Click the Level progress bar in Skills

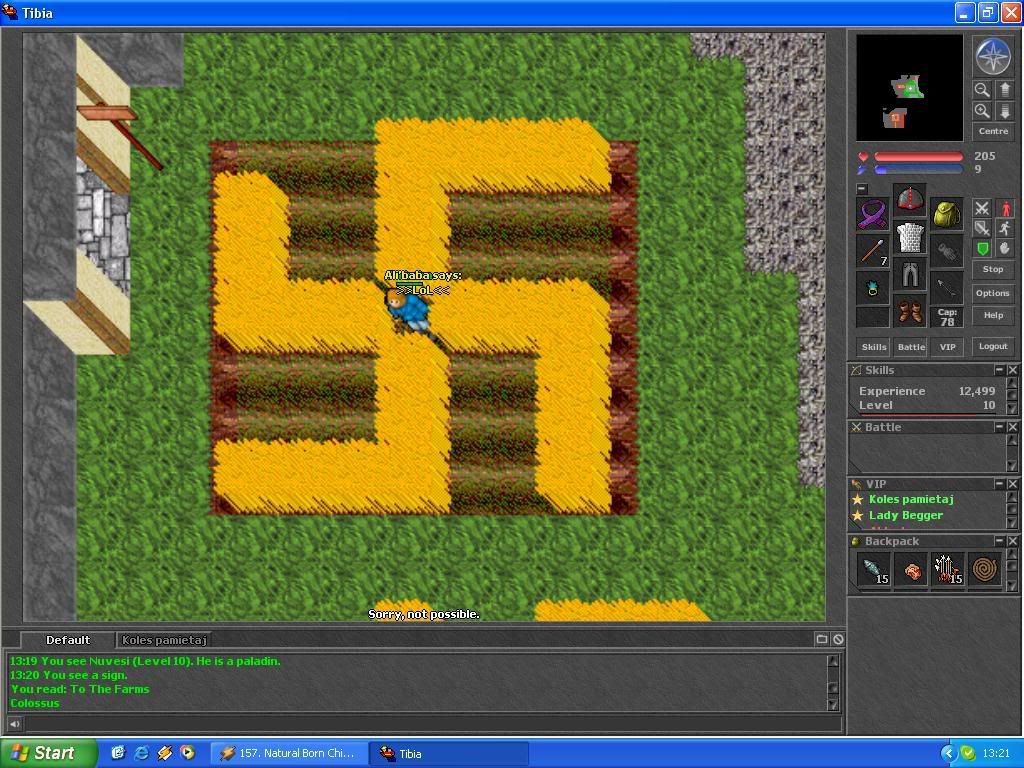[927, 414]
